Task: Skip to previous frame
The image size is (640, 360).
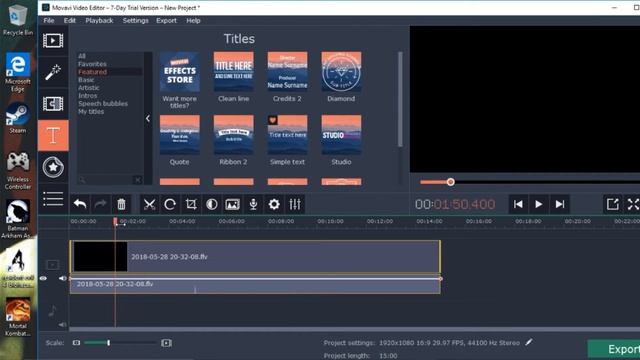Action: [x=518, y=204]
